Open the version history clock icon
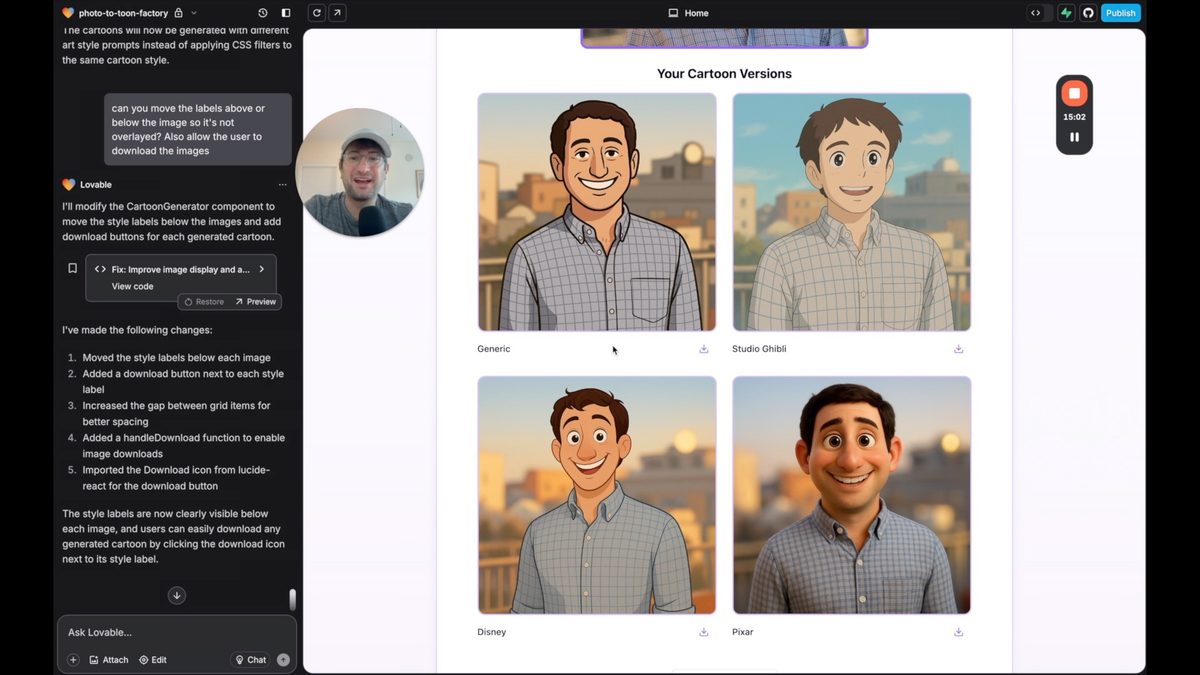The width and height of the screenshot is (1200, 675). pyautogui.click(x=262, y=13)
